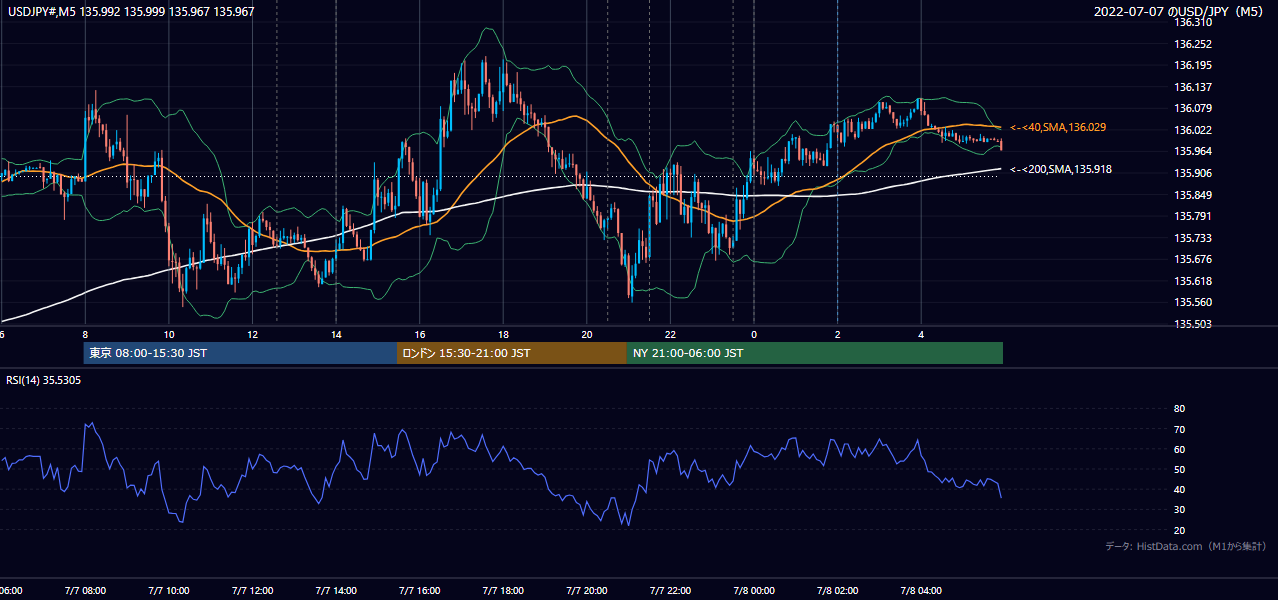
Task: Click RSI scale label 60
Action: tap(1179, 449)
